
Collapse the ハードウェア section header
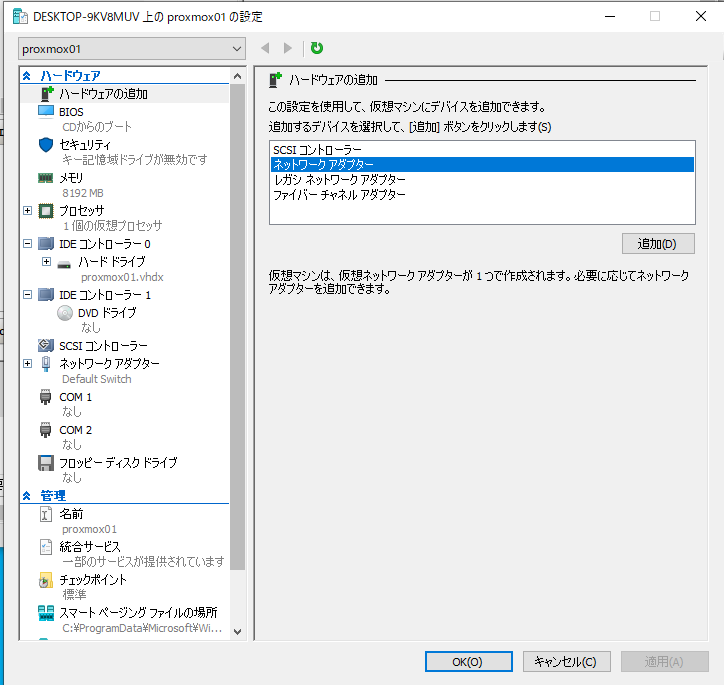click(x=27, y=76)
